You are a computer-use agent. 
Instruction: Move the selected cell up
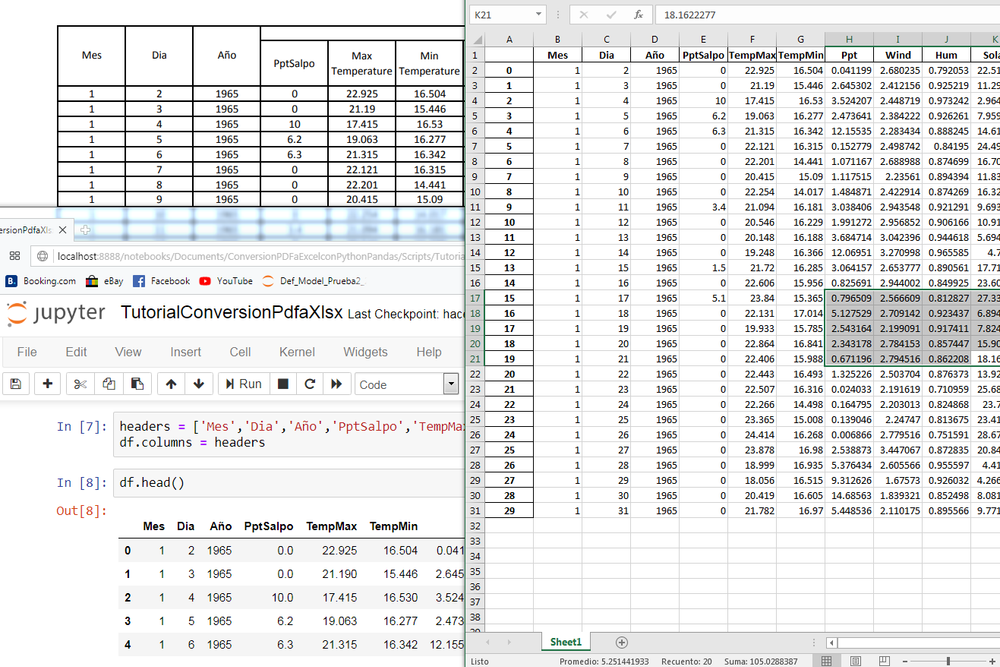(172, 384)
